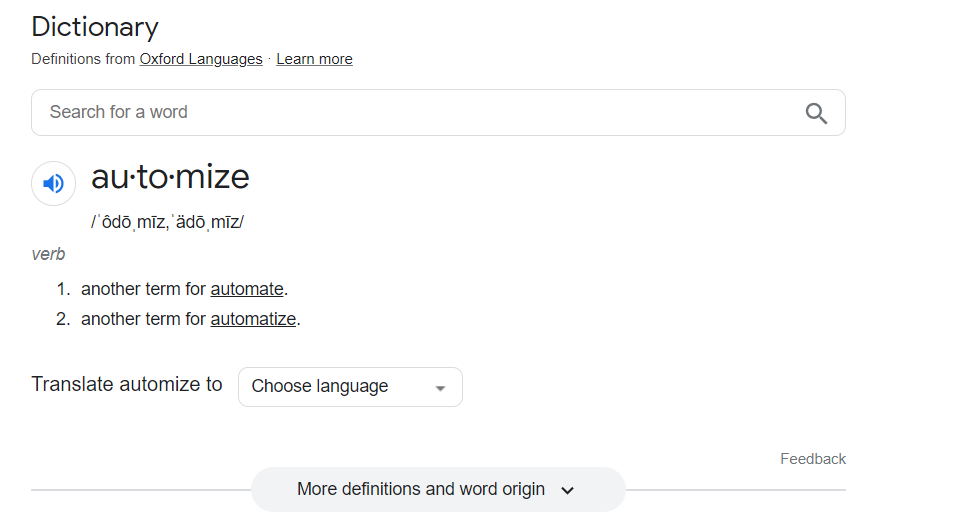Click the Definitions from text

tap(83, 59)
